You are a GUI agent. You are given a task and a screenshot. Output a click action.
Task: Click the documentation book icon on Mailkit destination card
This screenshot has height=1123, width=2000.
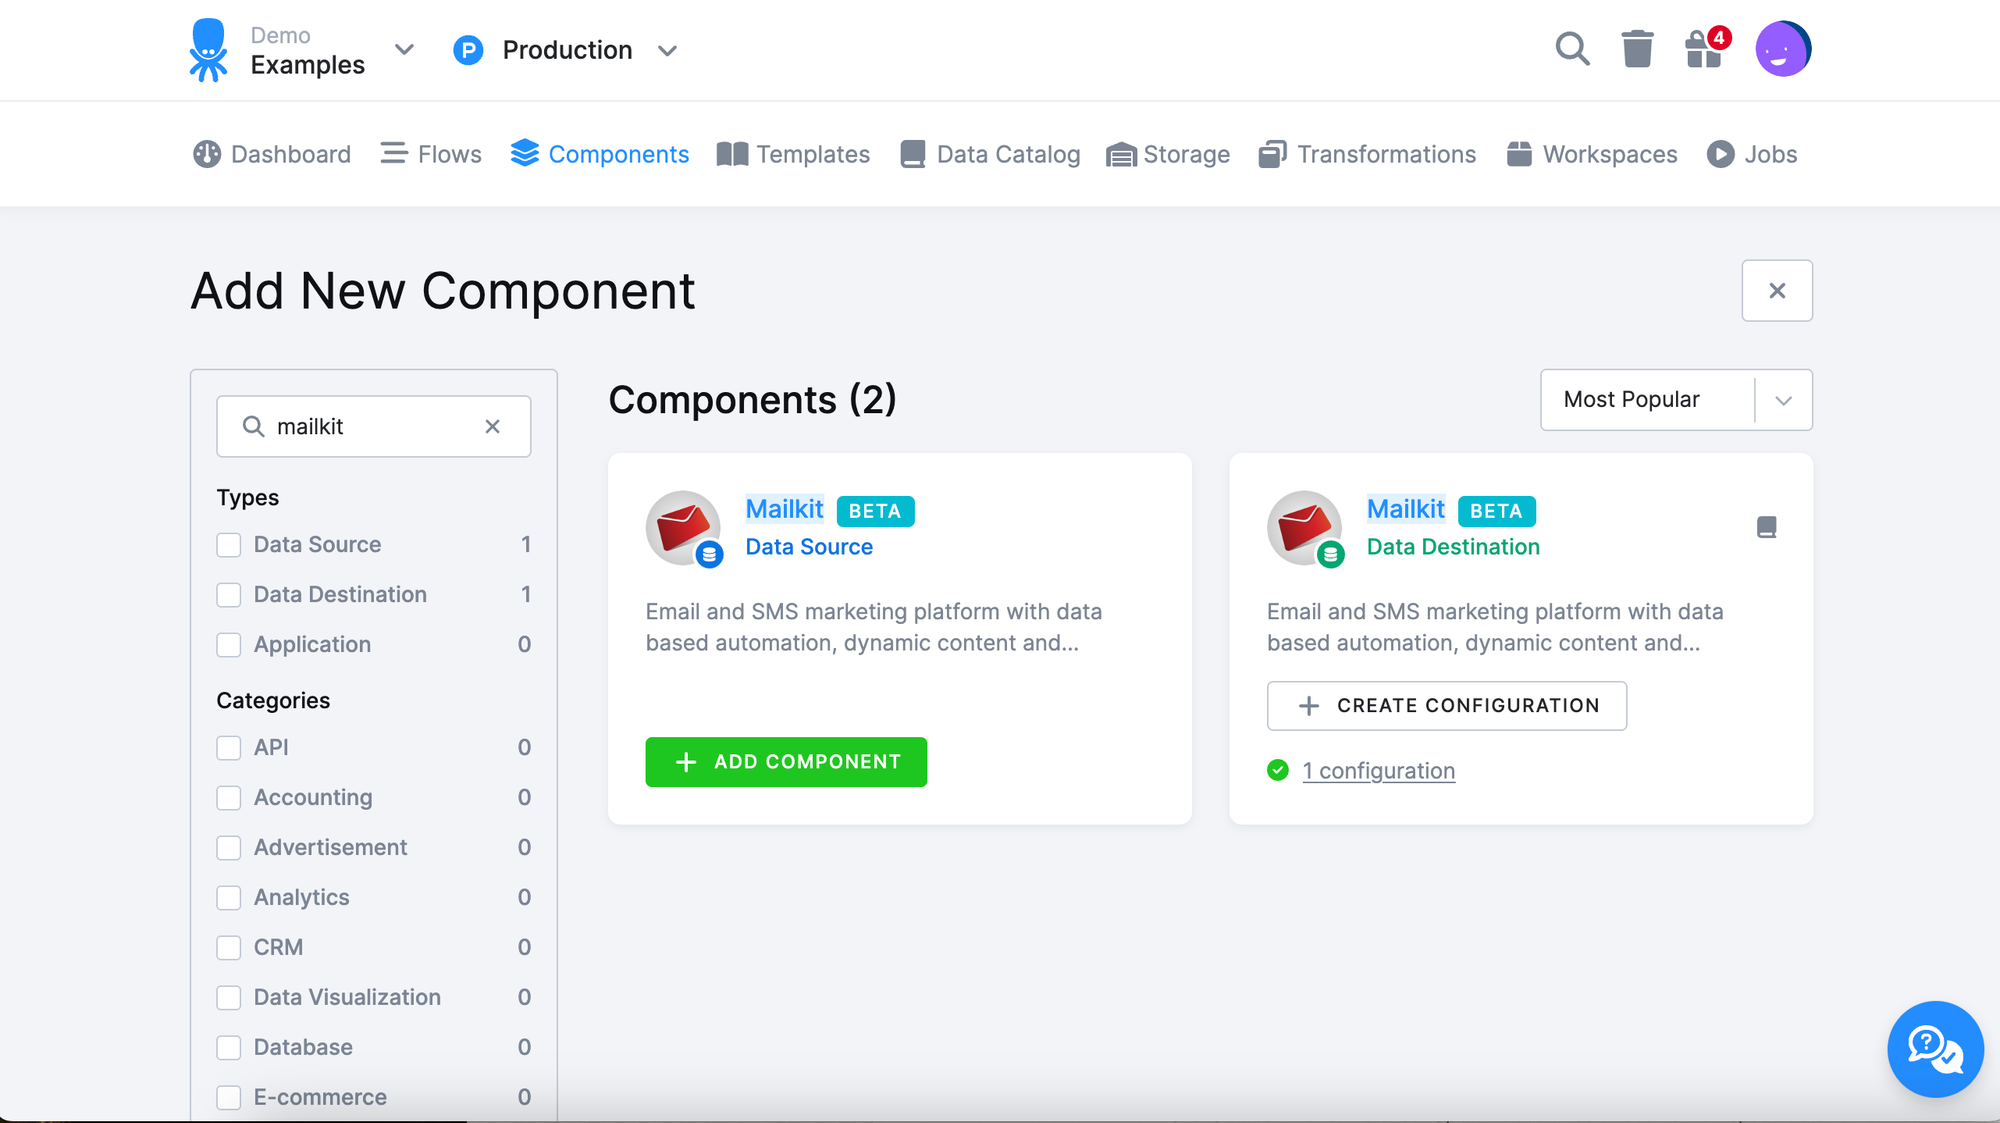(1766, 527)
